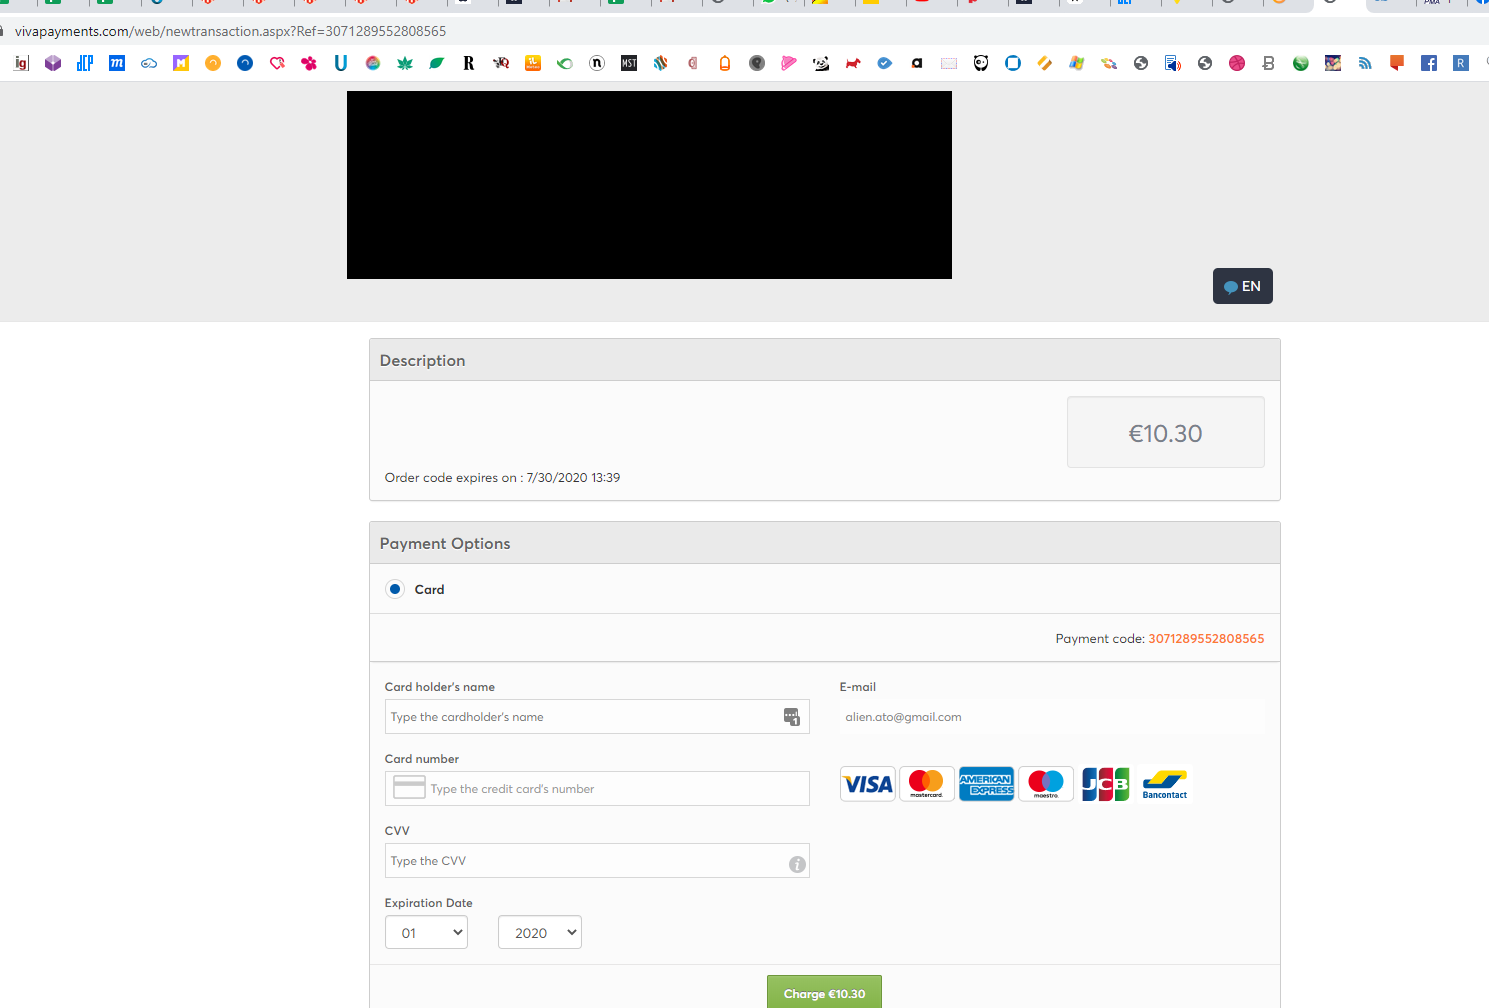Click the credit card number input field
The image size is (1489, 1008).
coord(597,788)
